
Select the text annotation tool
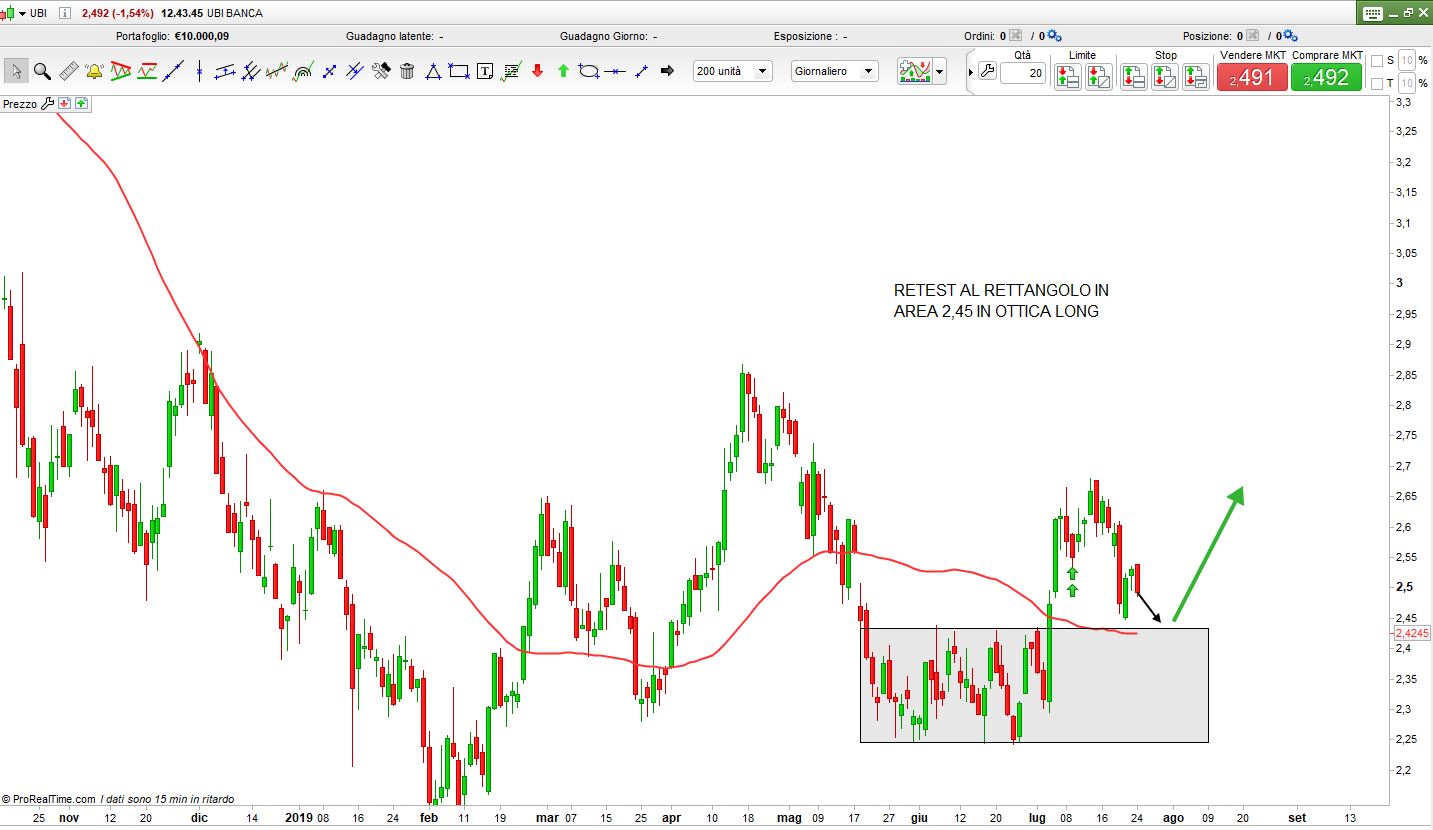(x=485, y=71)
